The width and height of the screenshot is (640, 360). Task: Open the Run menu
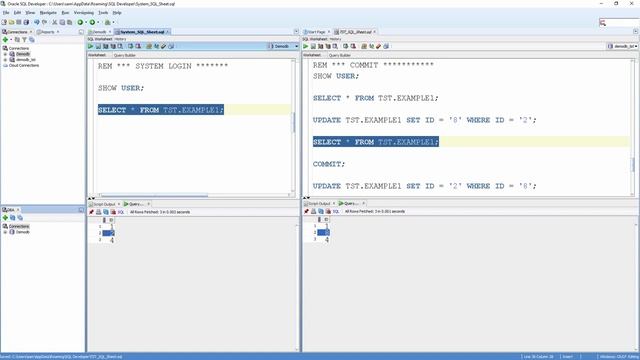click(x=65, y=13)
